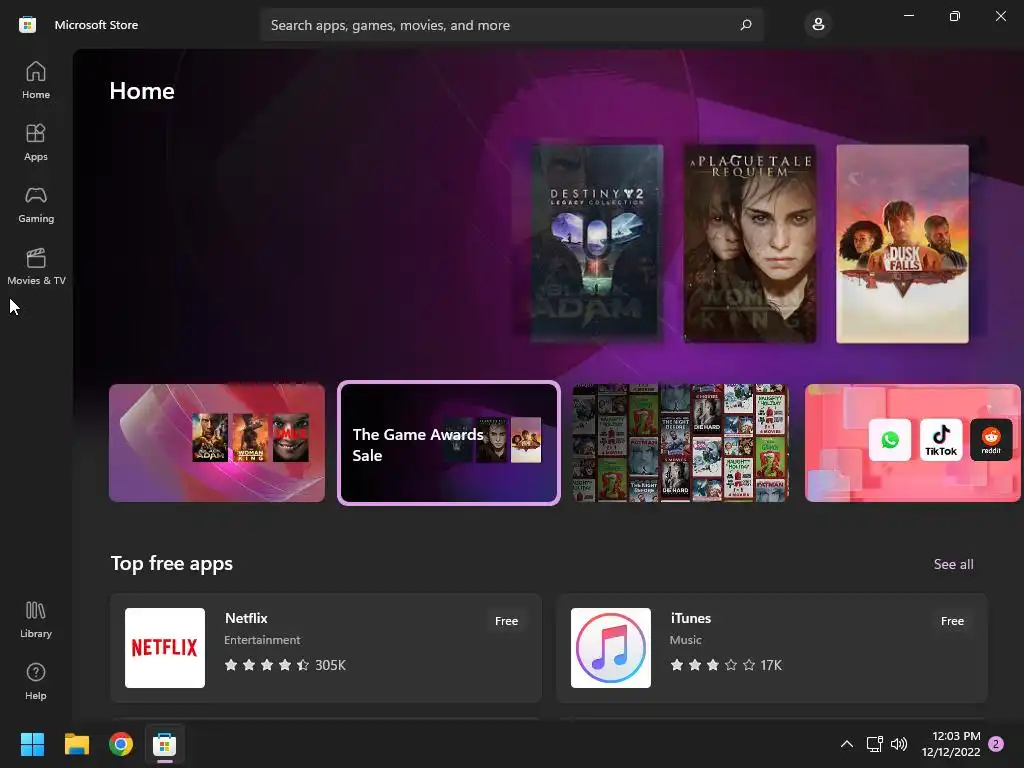Image resolution: width=1024 pixels, height=768 pixels.
Task: Click the Reddit icon in the apps card
Action: pyautogui.click(x=991, y=440)
